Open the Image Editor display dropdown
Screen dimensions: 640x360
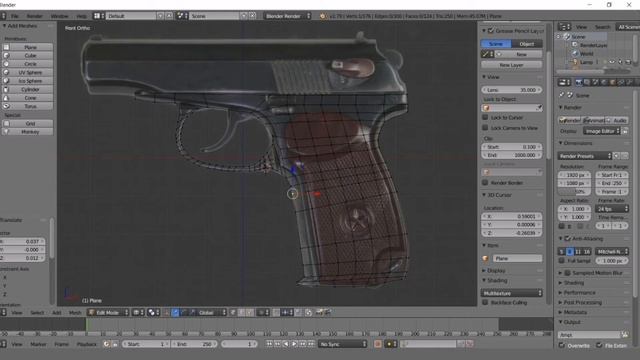tap(602, 131)
